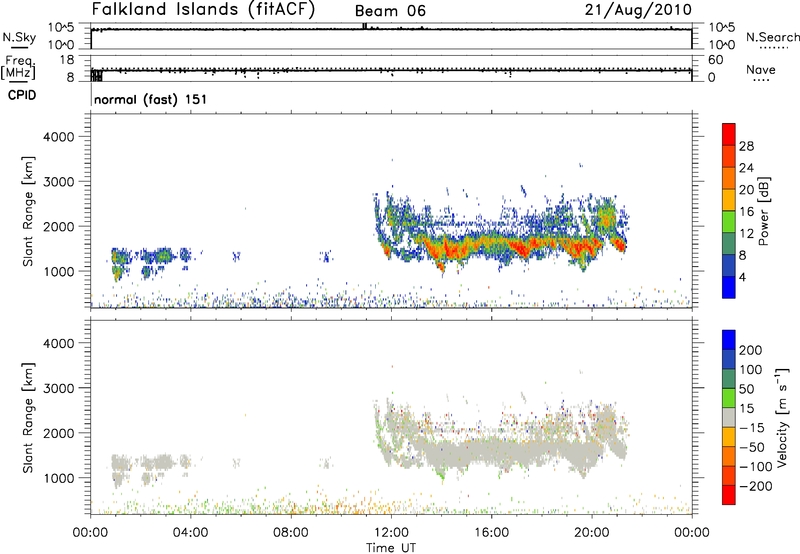Click the "200" tick on the Velocity colorbar
Image resolution: width=800 pixels, height=554 pixels.
(751, 350)
